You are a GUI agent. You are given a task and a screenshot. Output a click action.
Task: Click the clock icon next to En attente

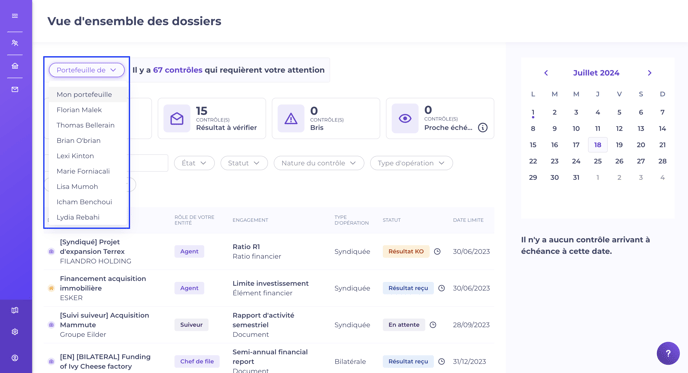433,325
